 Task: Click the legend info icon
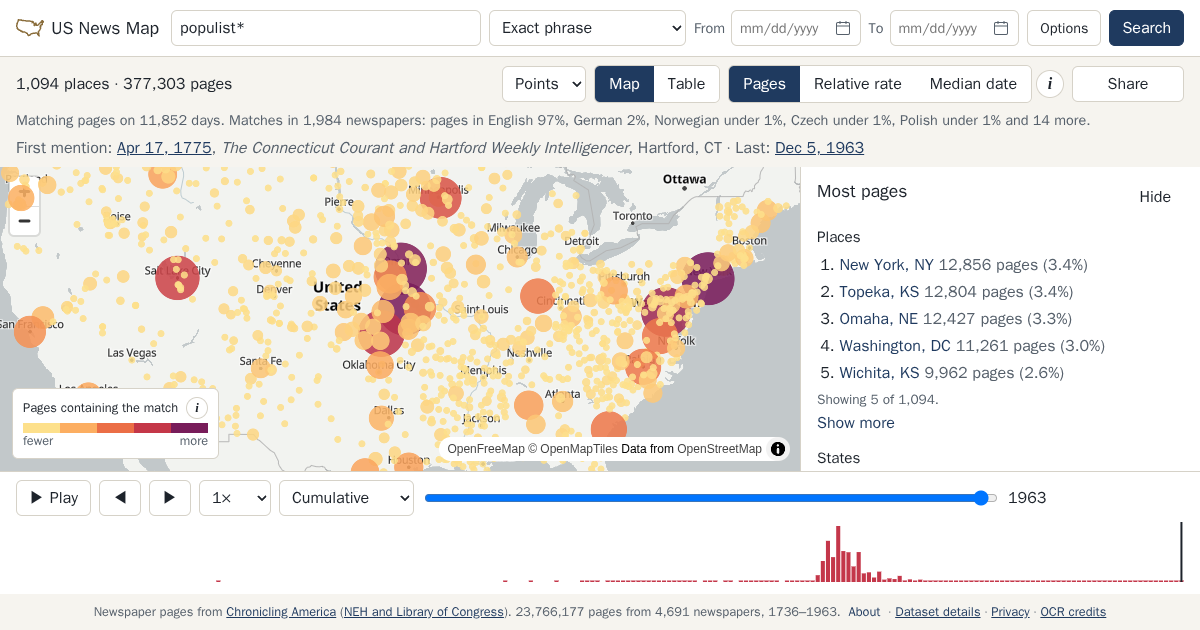[x=197, y=407]
